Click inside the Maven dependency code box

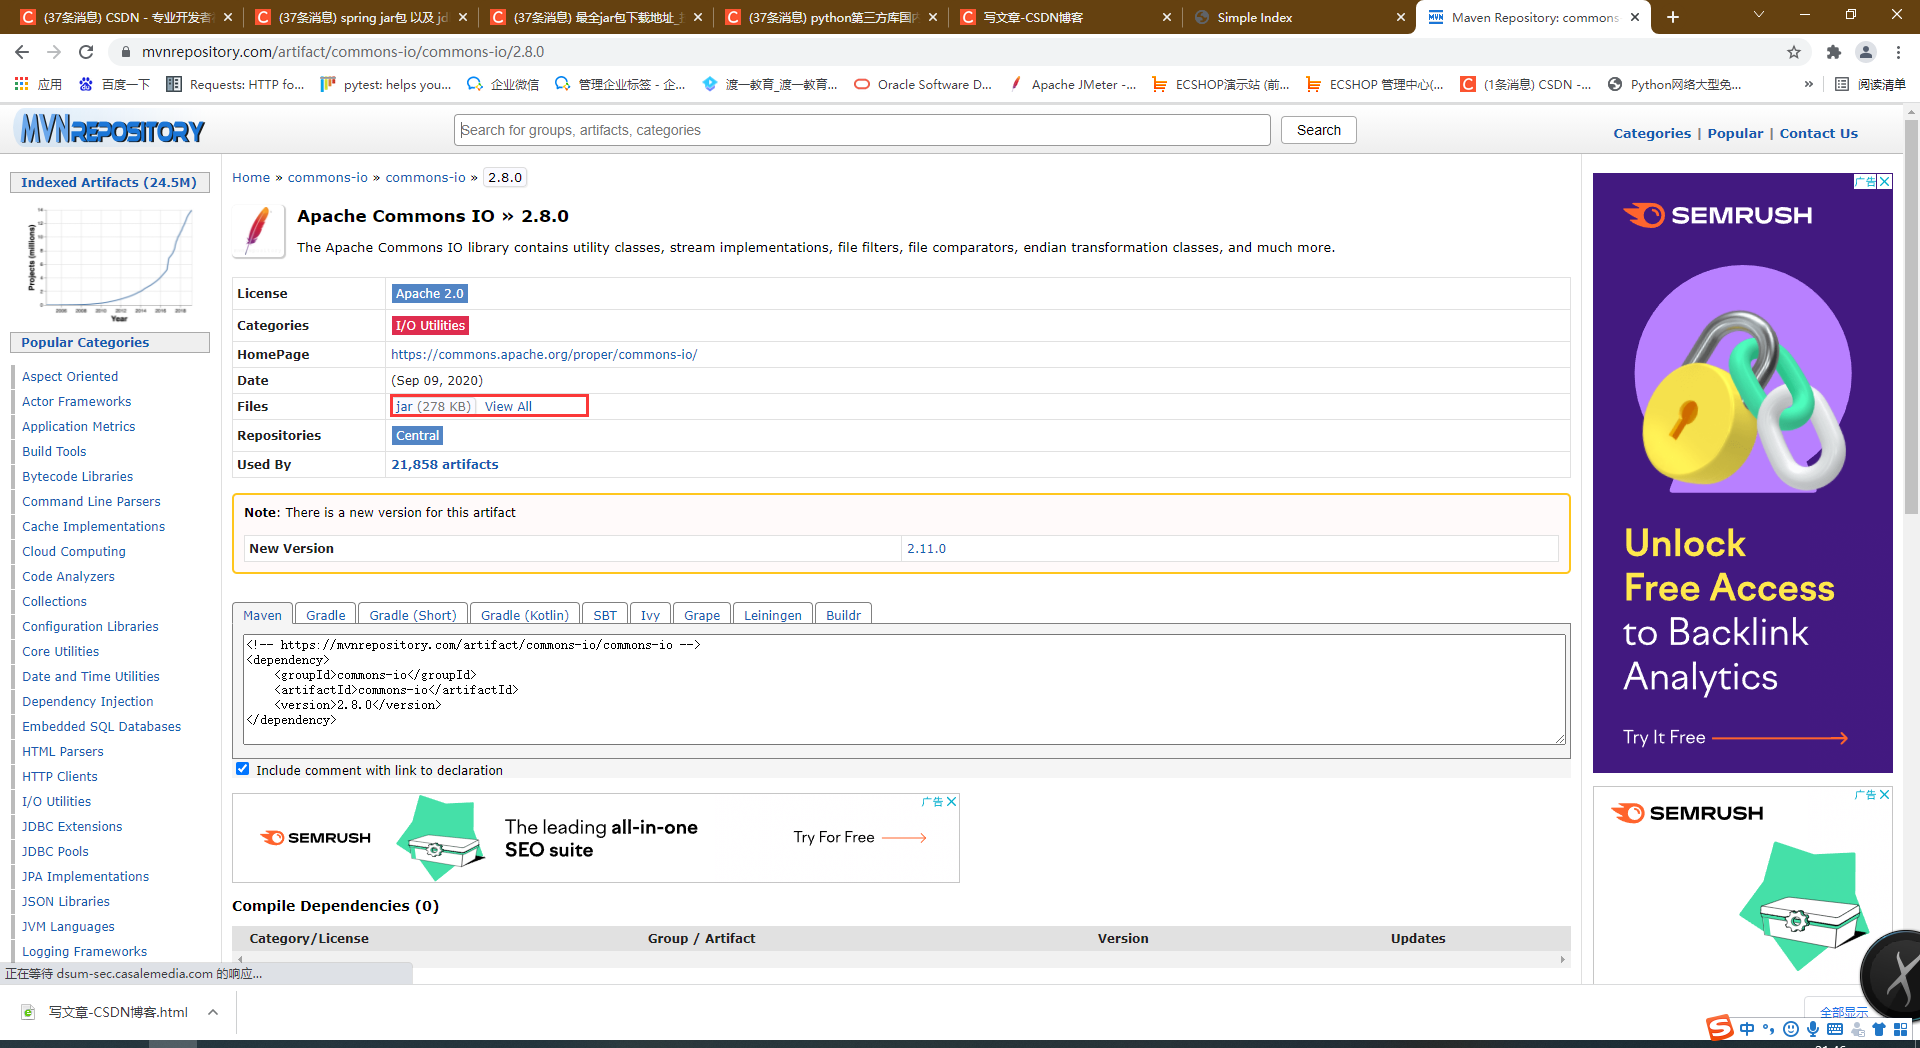[x=904, y=689]
